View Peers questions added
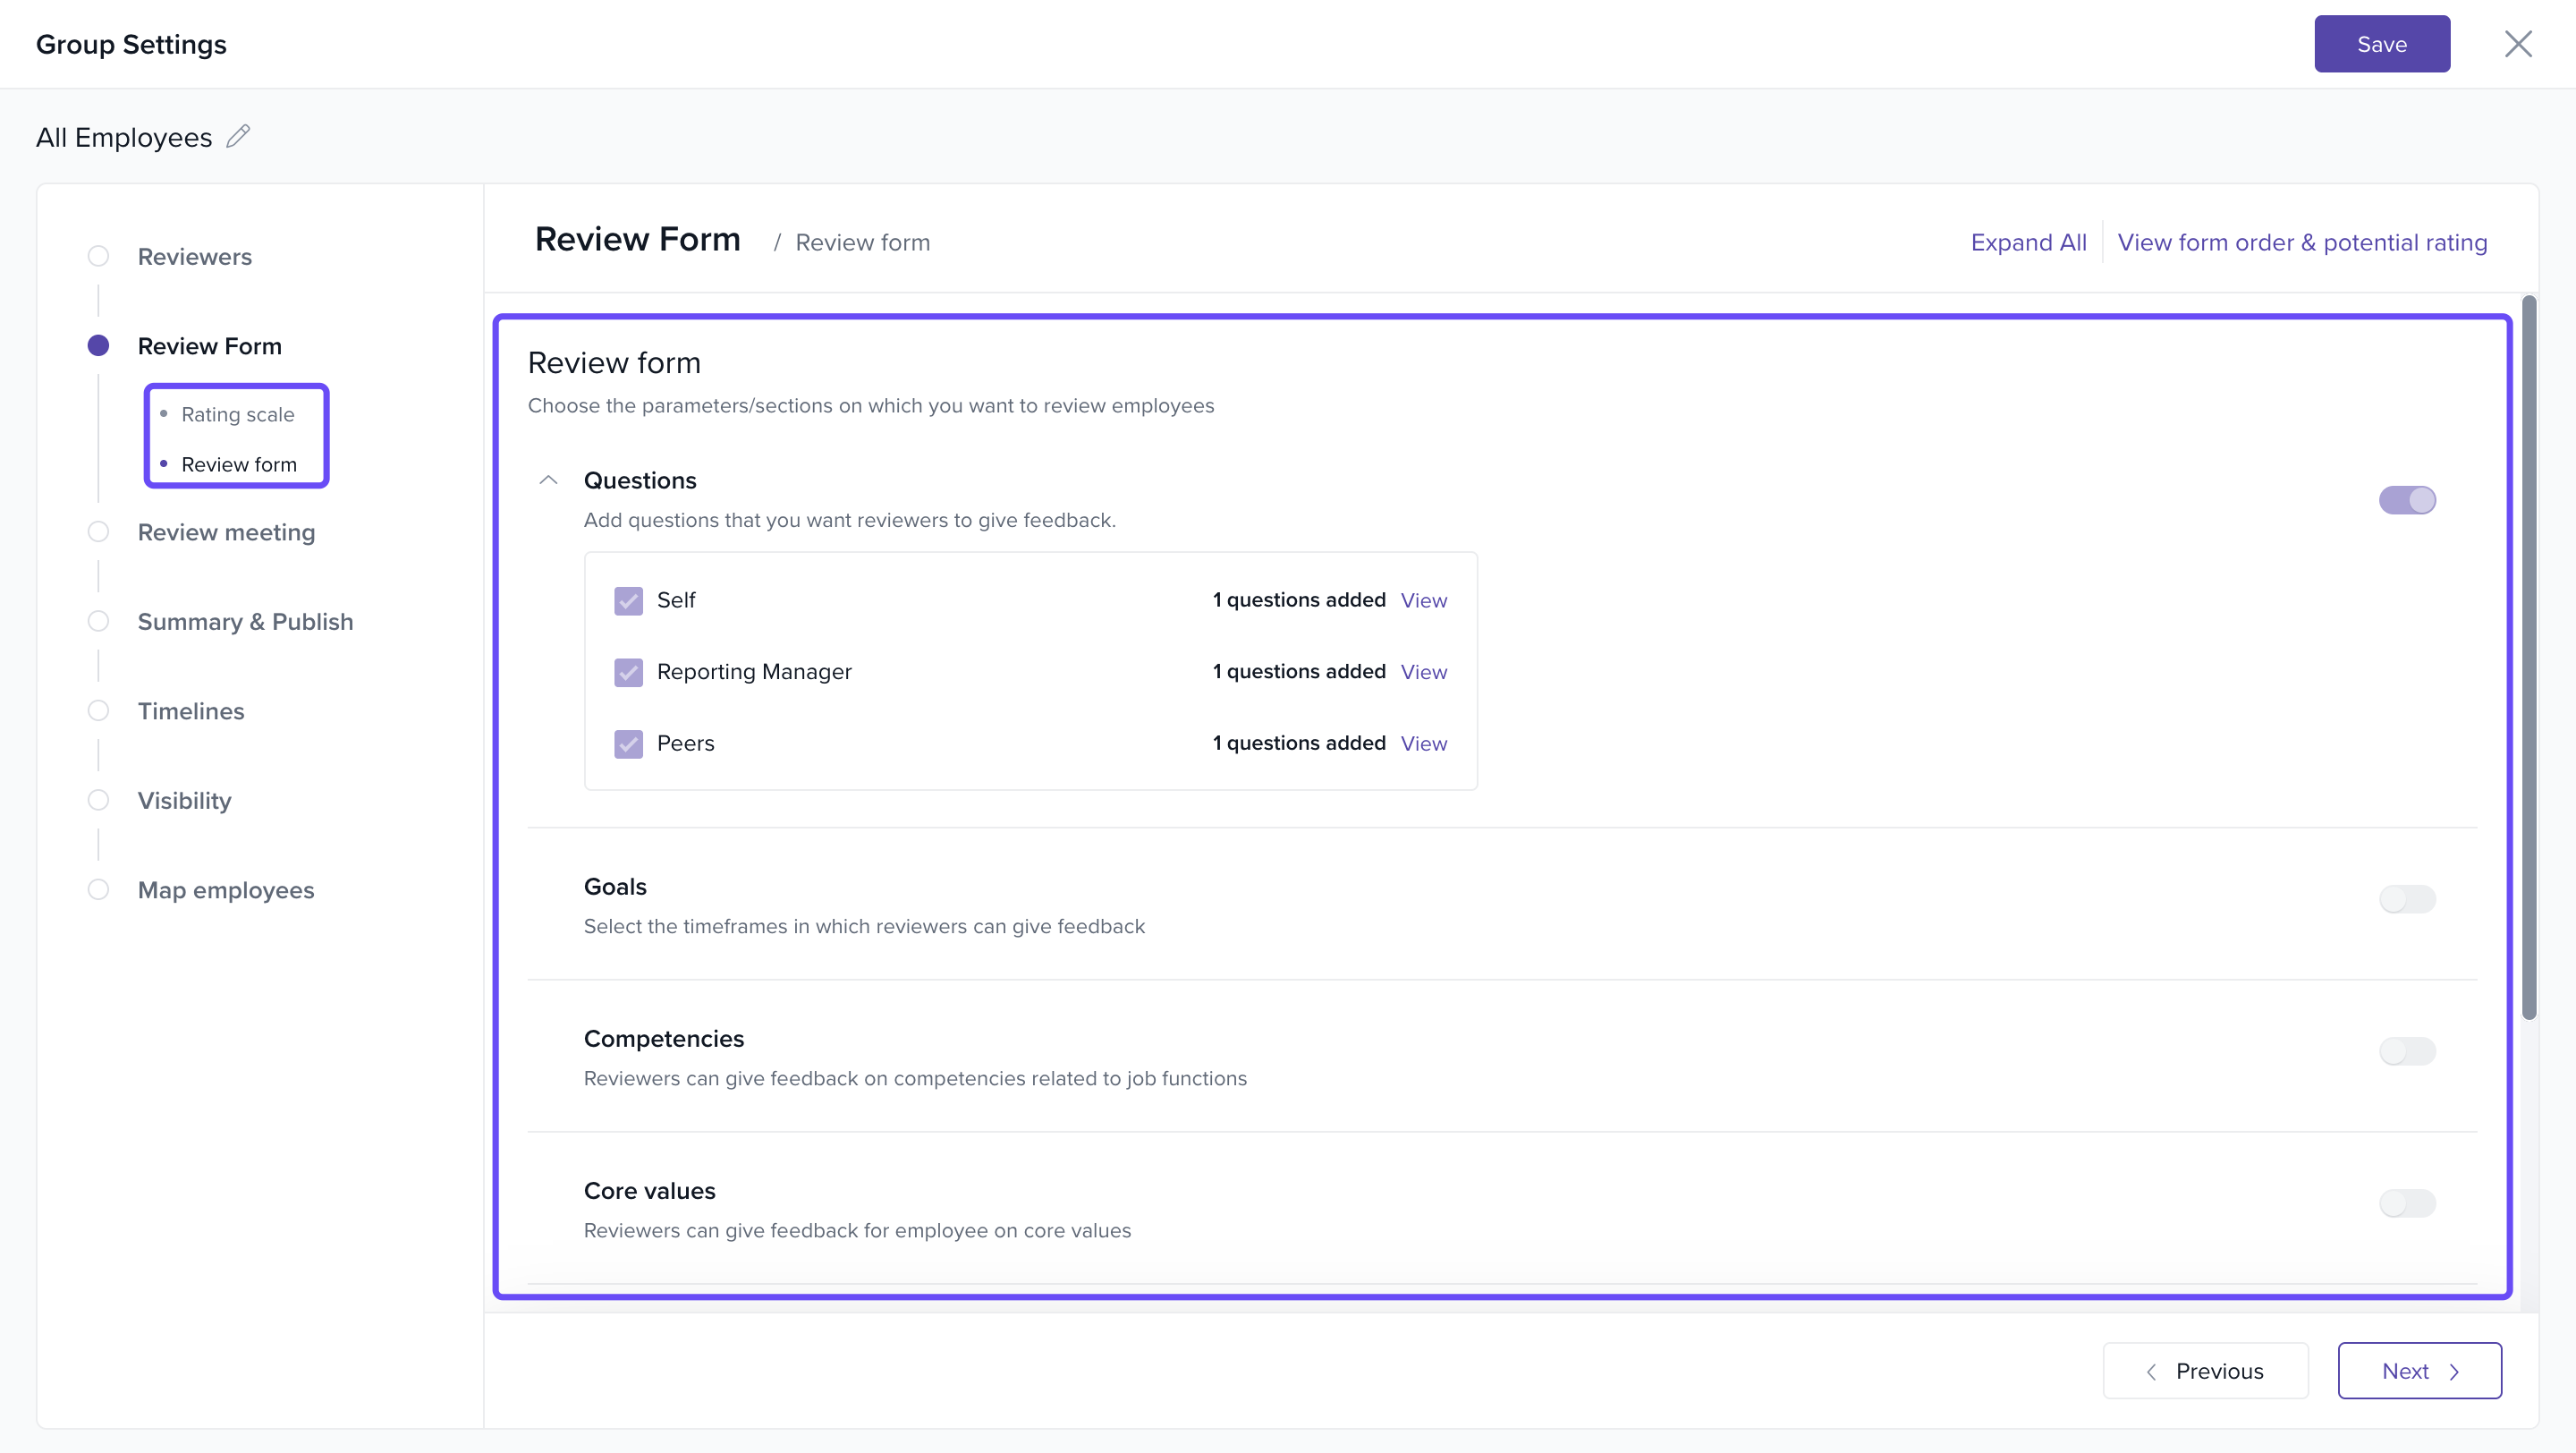This screenshot has height=1453, width=2576. point(1423,743)
